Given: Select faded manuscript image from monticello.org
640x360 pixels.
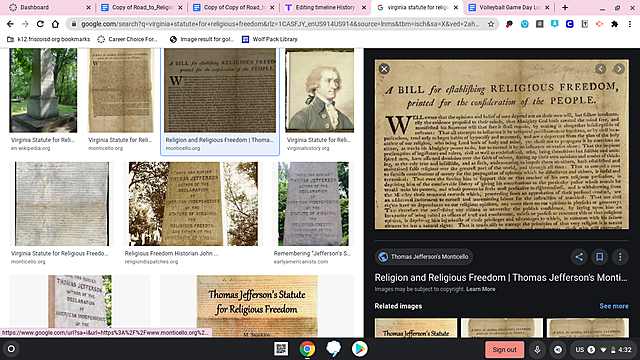Looking at the screenshot, I should 62,204.
